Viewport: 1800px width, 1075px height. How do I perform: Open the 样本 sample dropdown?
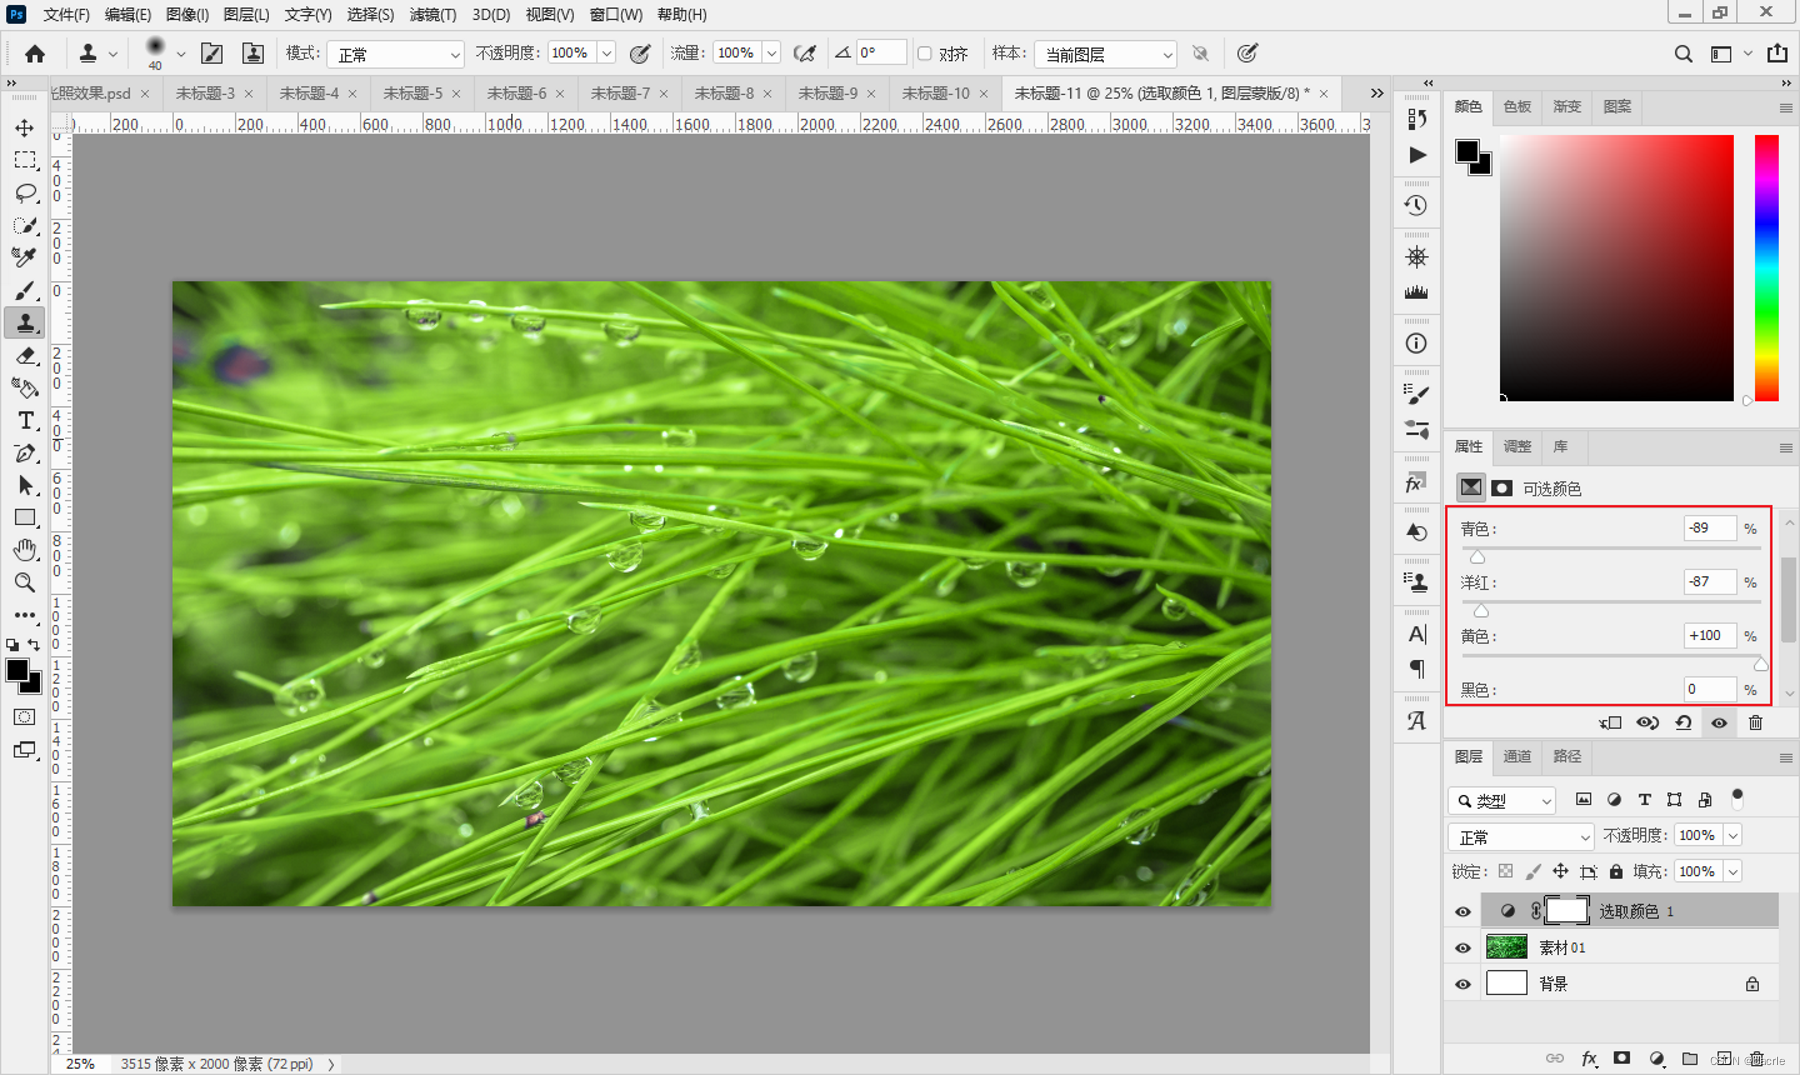[1105, 54]
